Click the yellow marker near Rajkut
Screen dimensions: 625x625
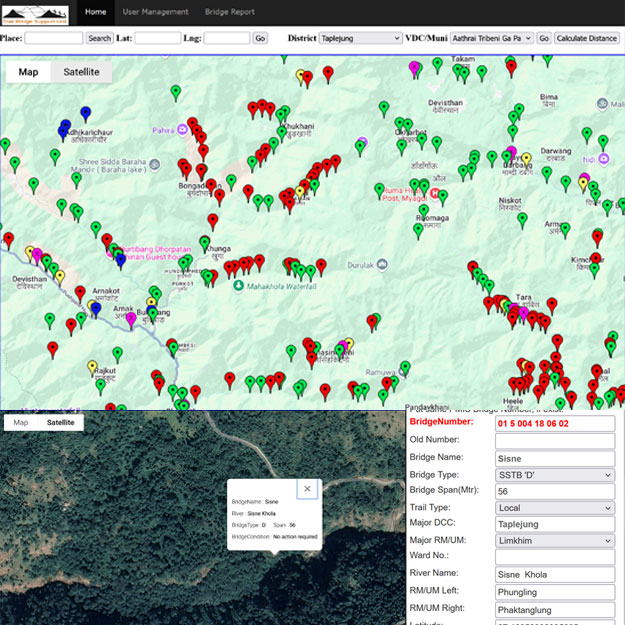point(92,368)
